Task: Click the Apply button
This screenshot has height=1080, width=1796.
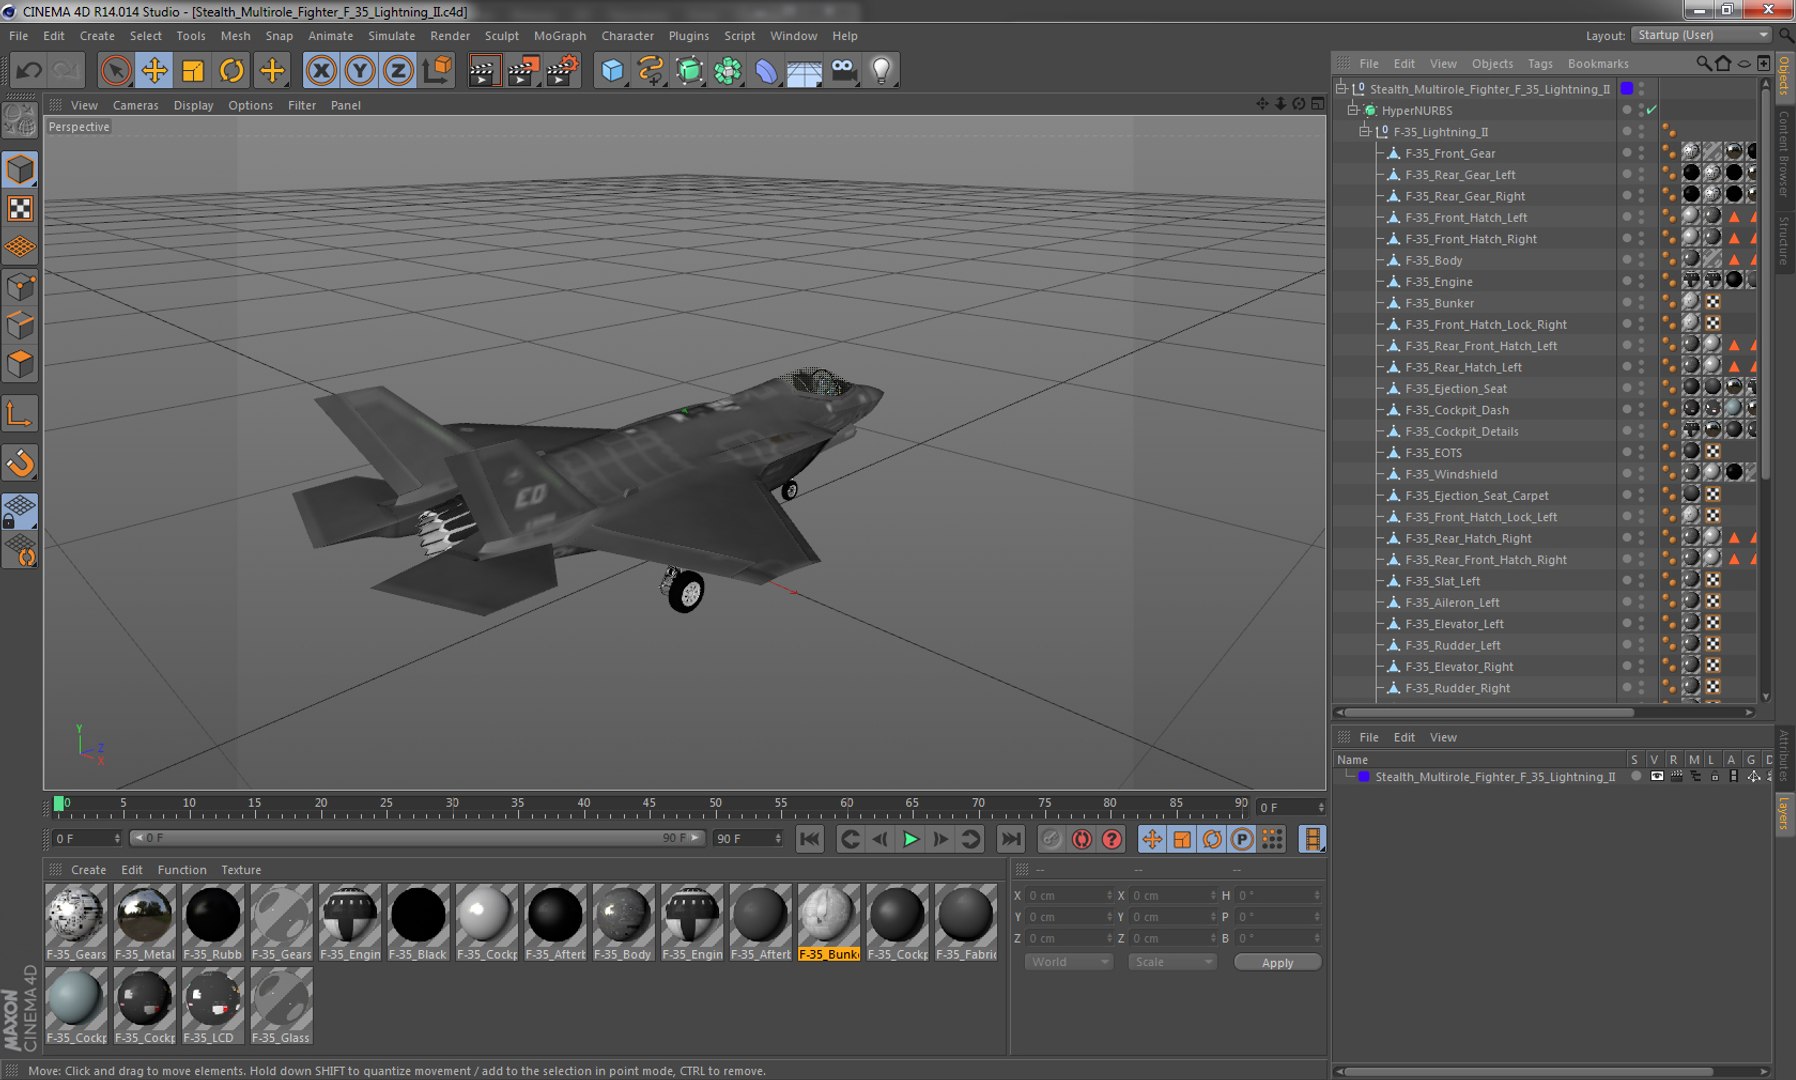Action: (1277, 962)
